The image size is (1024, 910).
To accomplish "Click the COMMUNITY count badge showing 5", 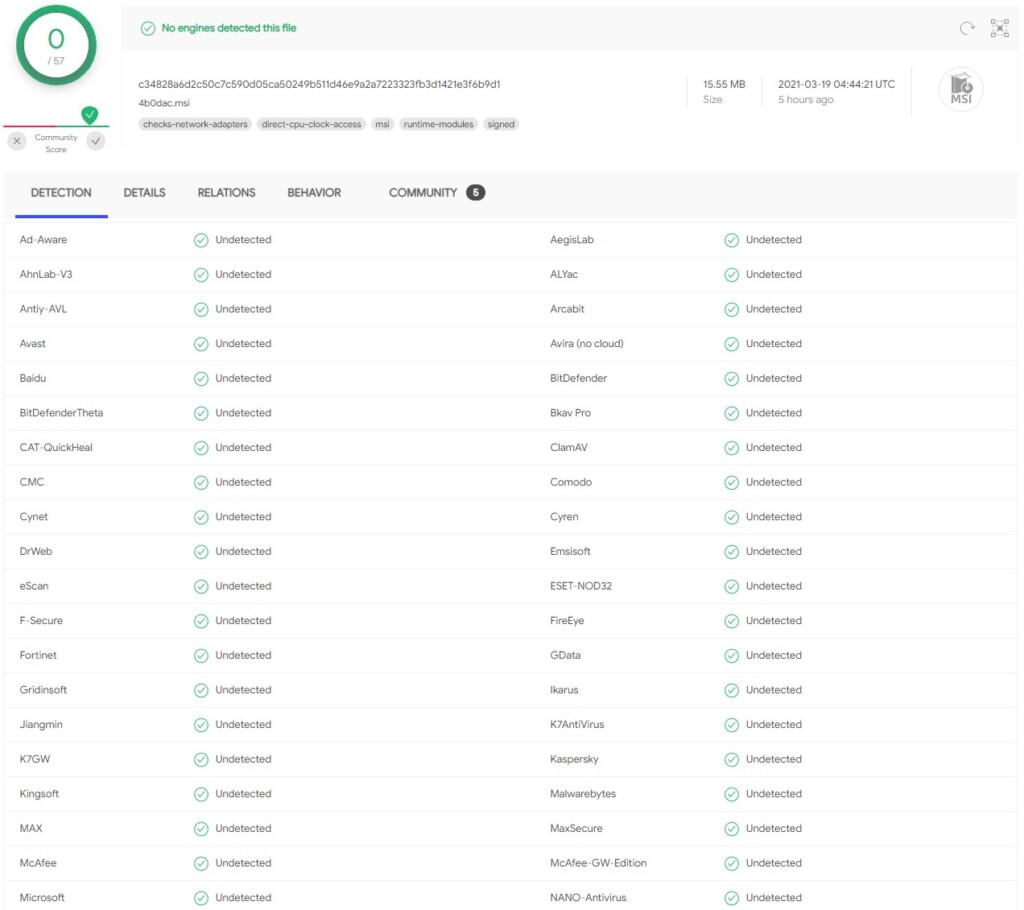I will pos(475,193).
